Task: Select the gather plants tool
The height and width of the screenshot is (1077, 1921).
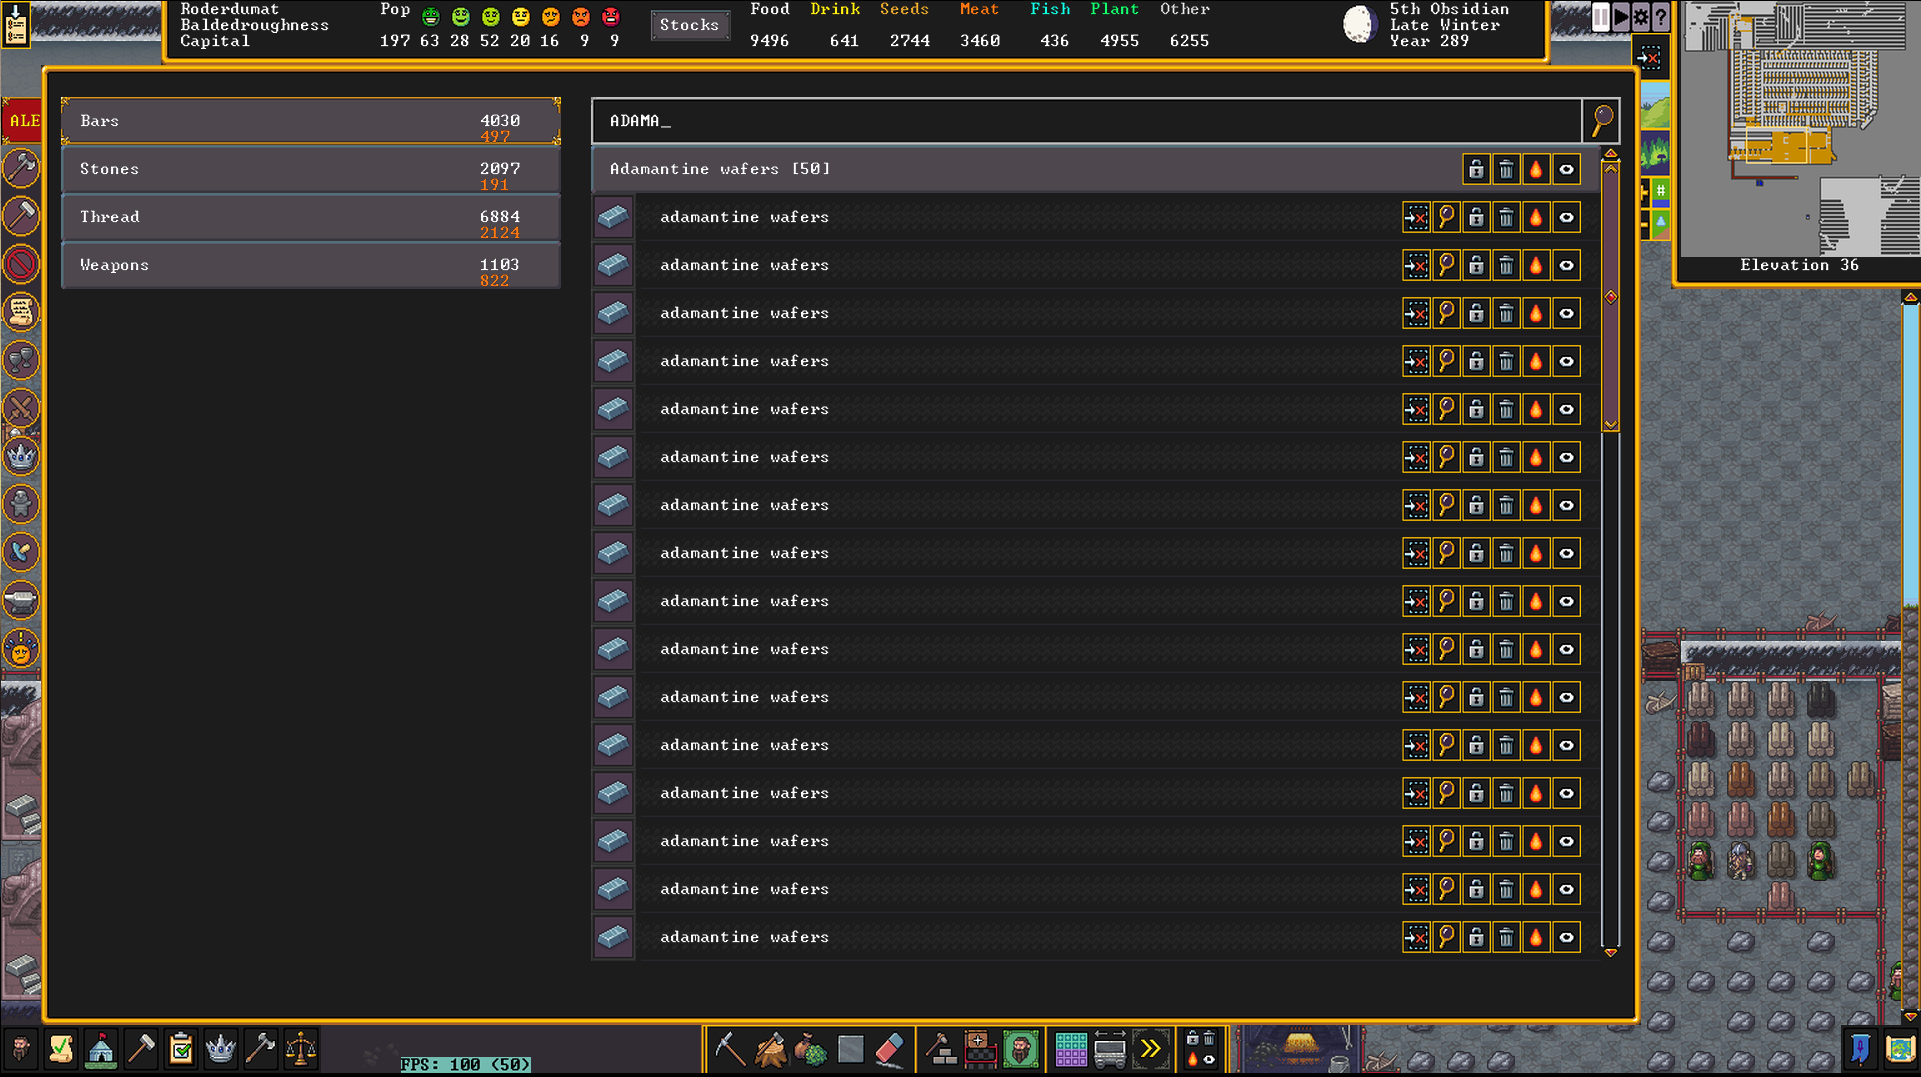Action: pyautogui.click(x=810, y=1049)
